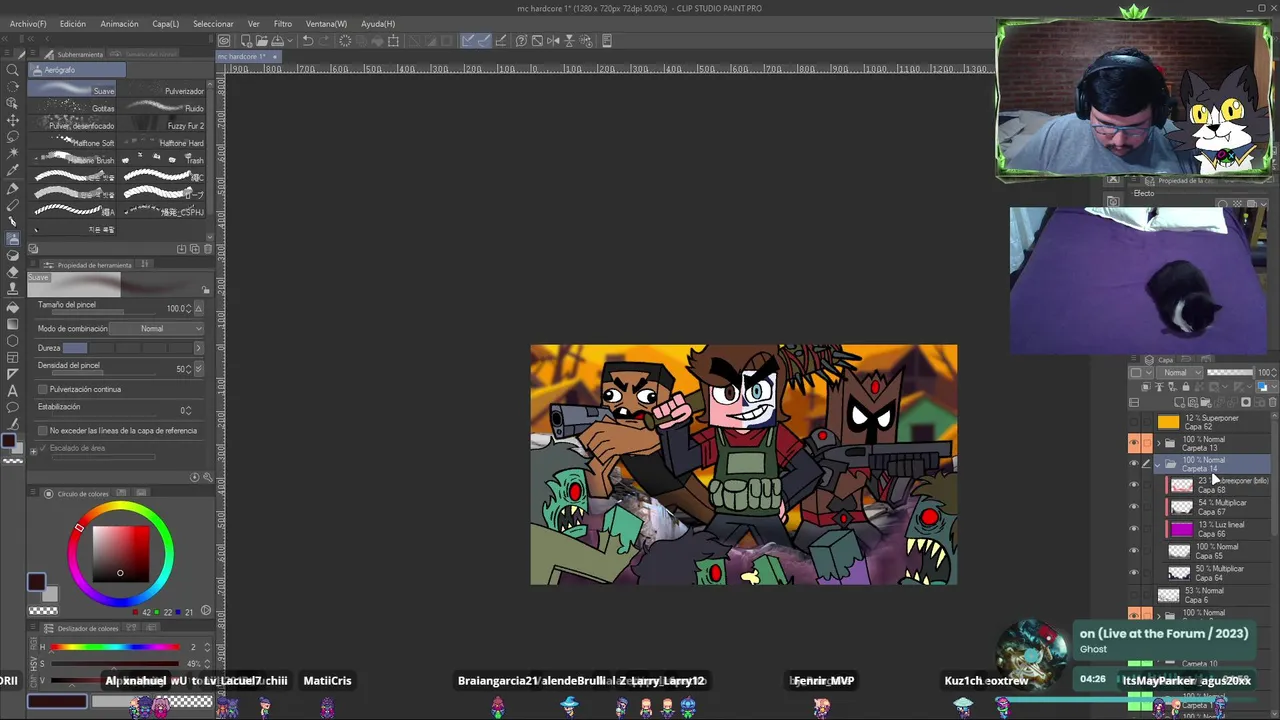Click the Redo arrow icon

pyautogui.click(x=323, y=41)
